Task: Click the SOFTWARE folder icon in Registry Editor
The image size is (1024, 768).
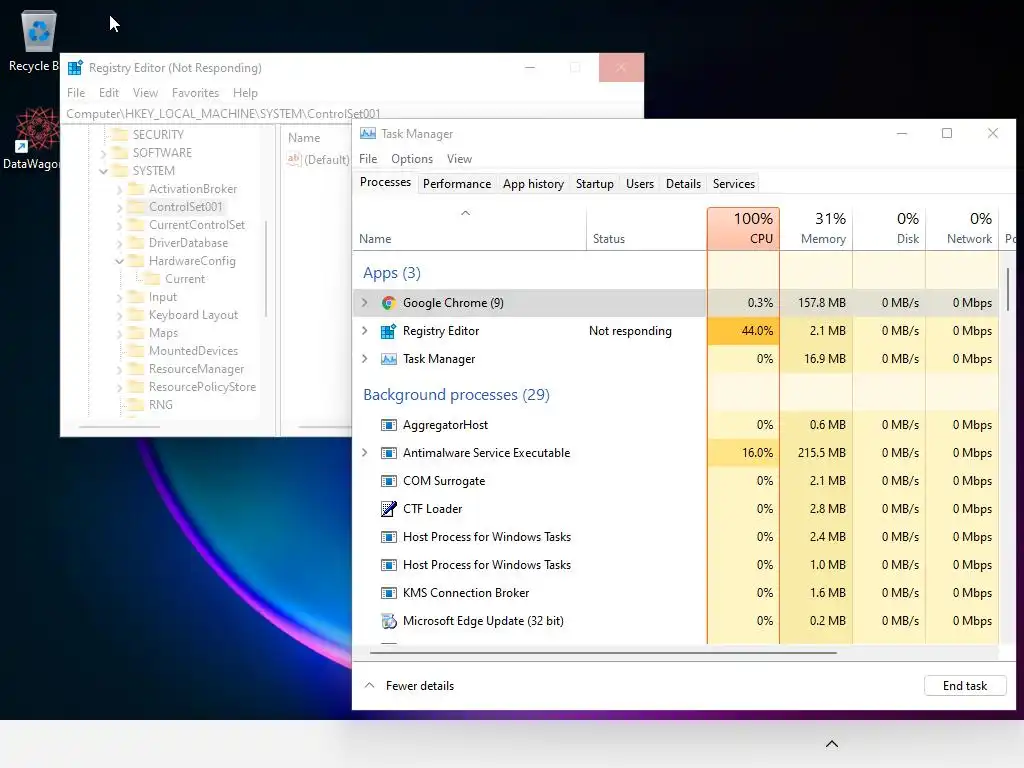Action: tap(120, 153)
